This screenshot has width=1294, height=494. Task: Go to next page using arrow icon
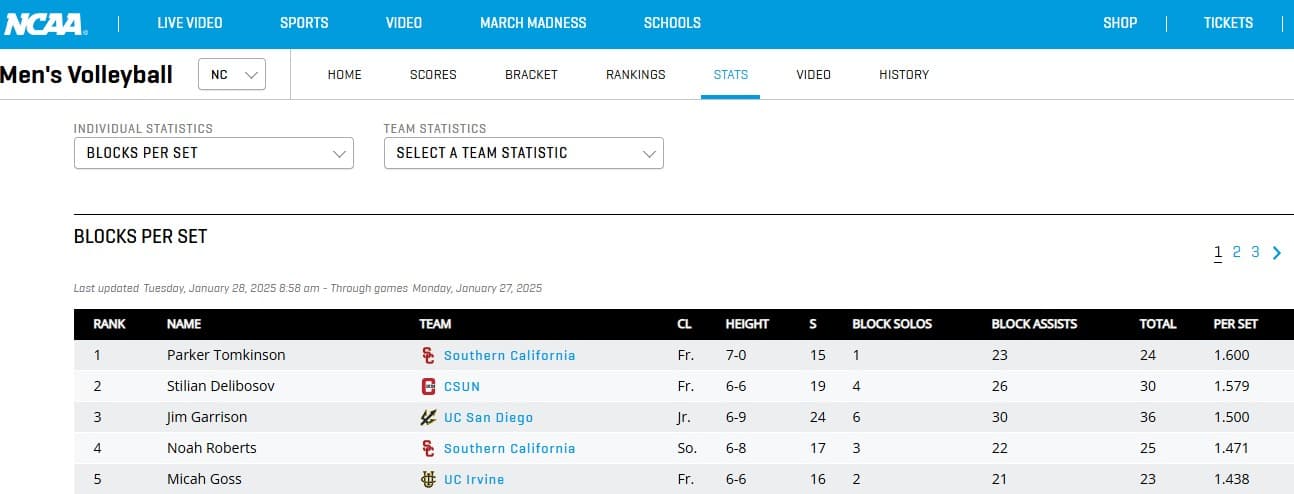1277,253
